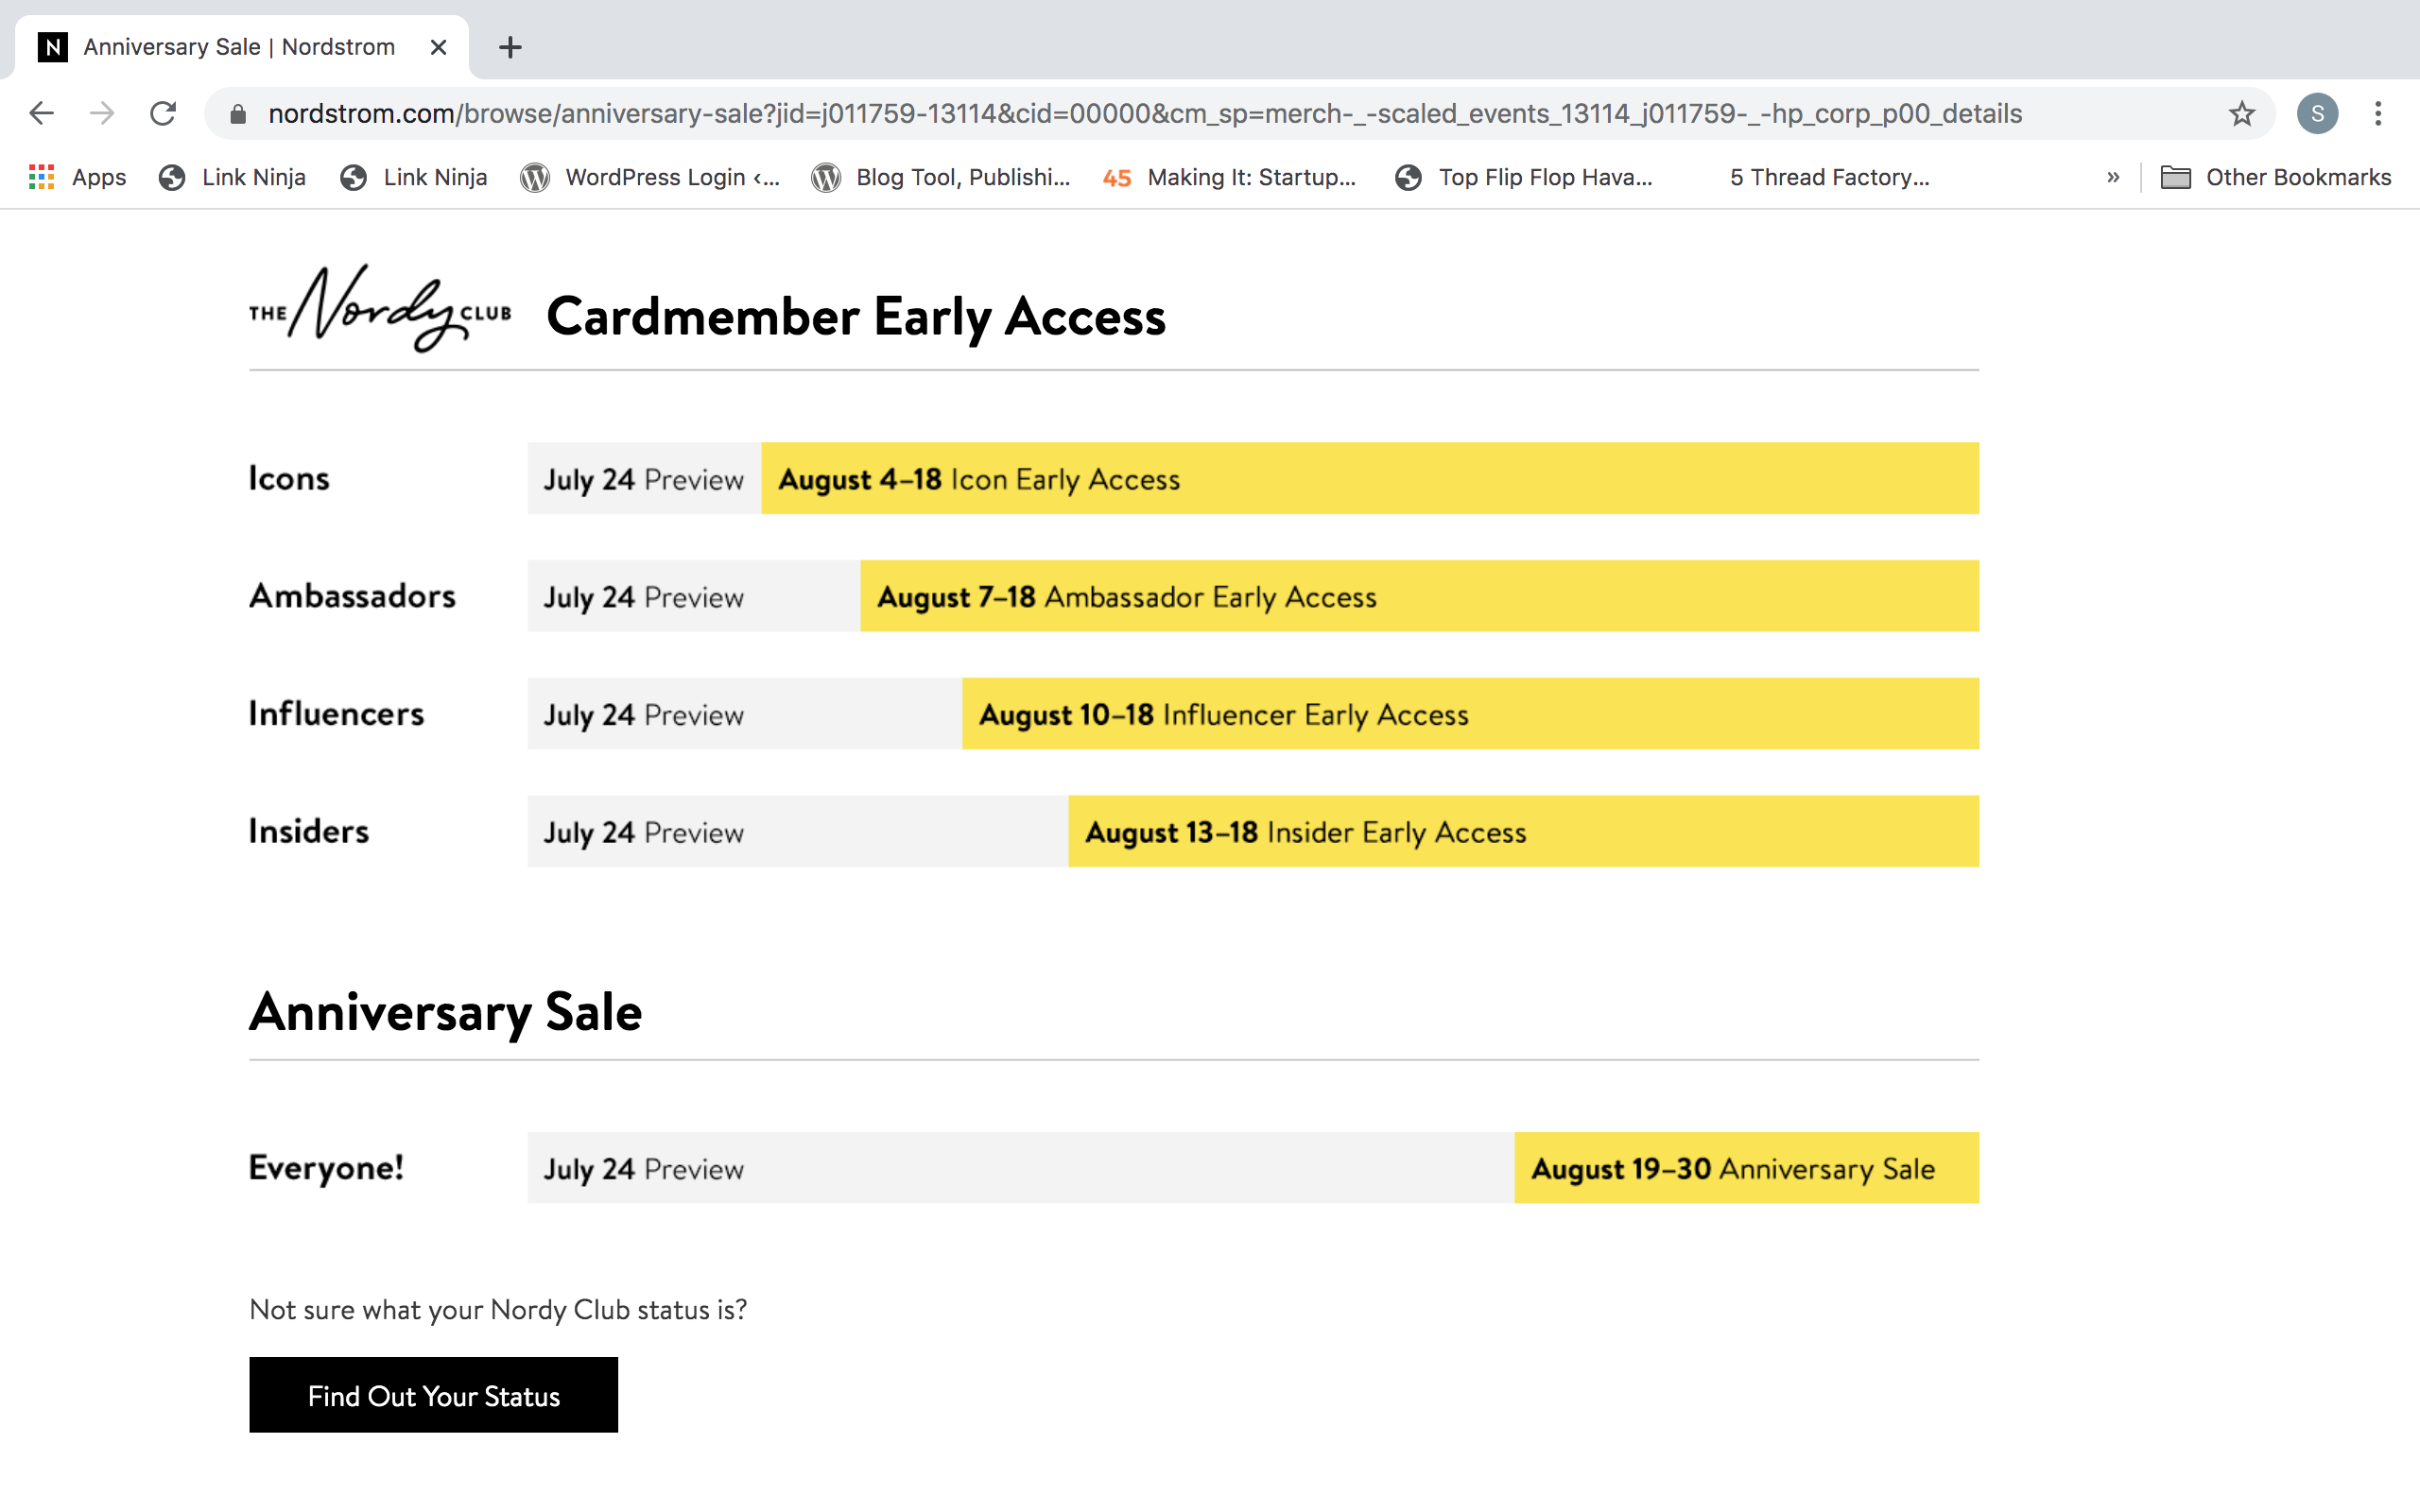Image resolution: width=2420 pixels, height=1512 pixels.
Task: Bookmark this page with the star icon
Action: [2242, 113]
